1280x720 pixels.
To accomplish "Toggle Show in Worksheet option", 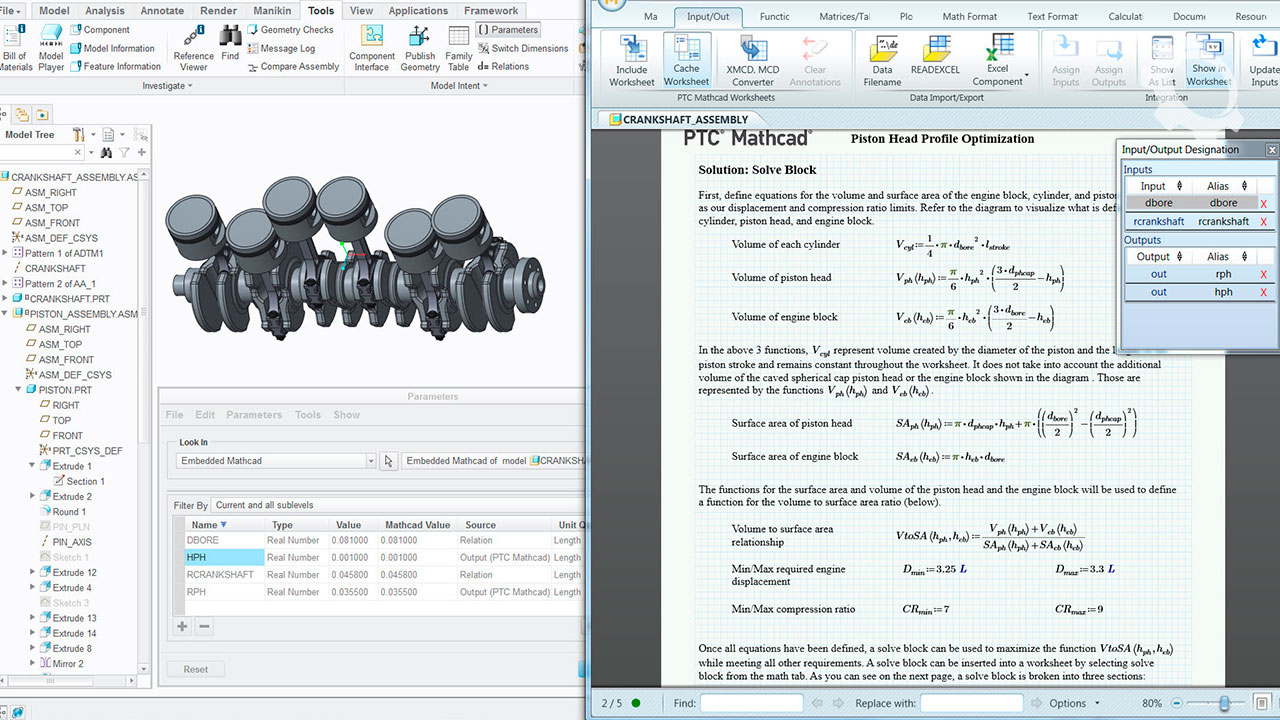I will click(x=1209, y=60).
